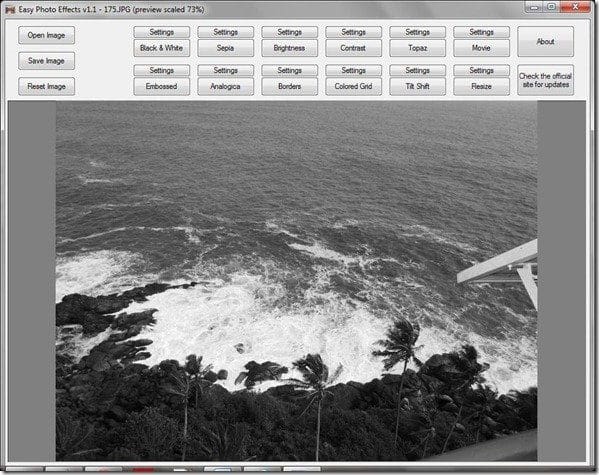Open Settings above the Tilt Shift button
Screen dimensions: 599x475
click(418, 70)
